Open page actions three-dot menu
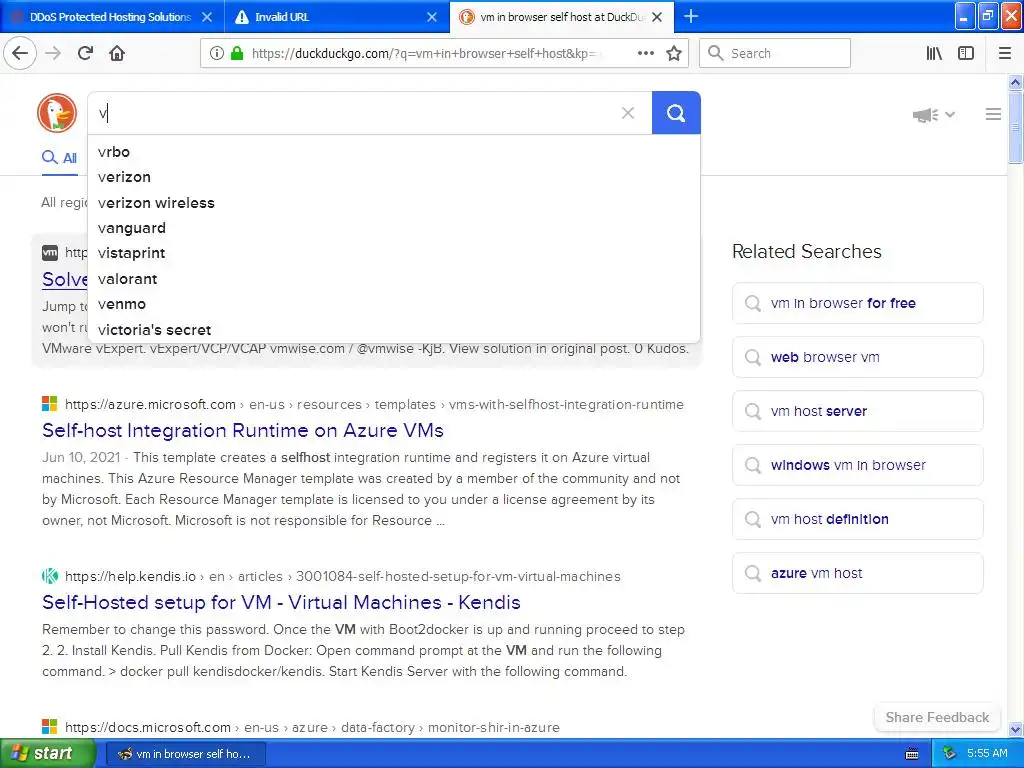 tap(645, 53)
